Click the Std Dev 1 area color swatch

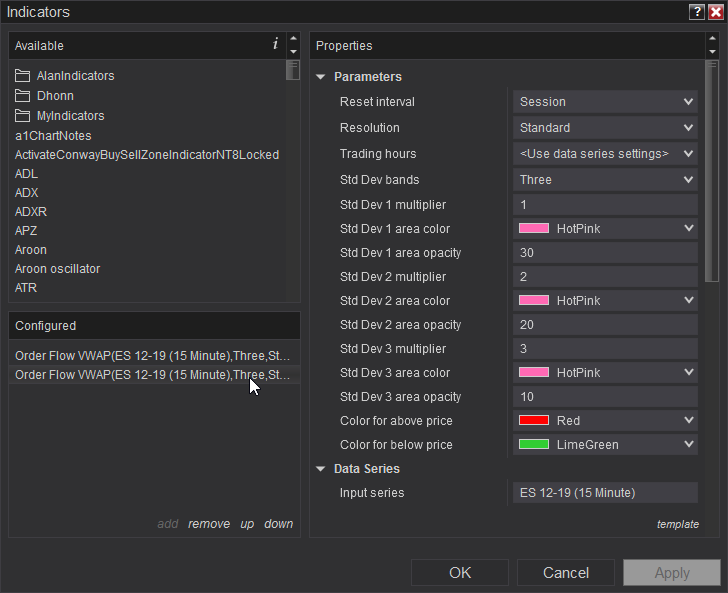(x=534, y=229)
